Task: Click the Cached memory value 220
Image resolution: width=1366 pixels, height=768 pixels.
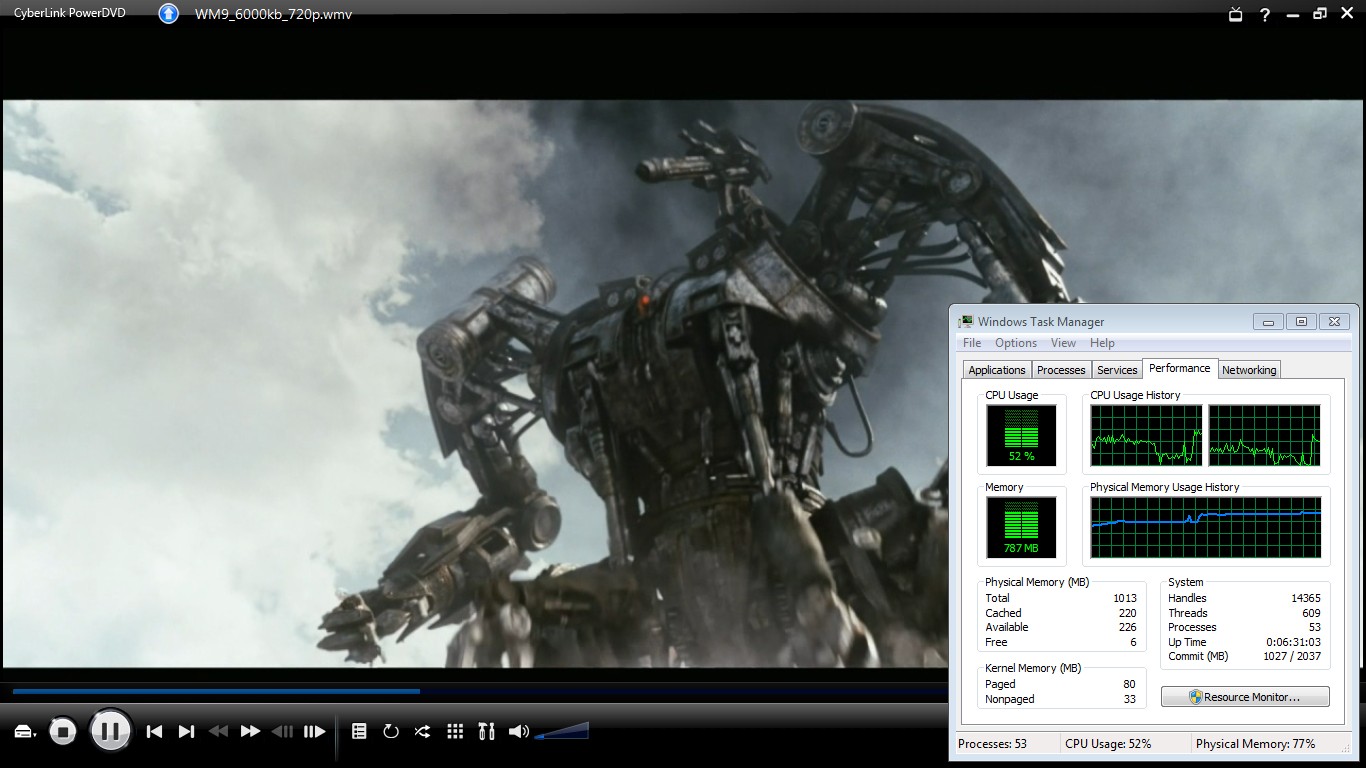Action: coord(1128,613)
